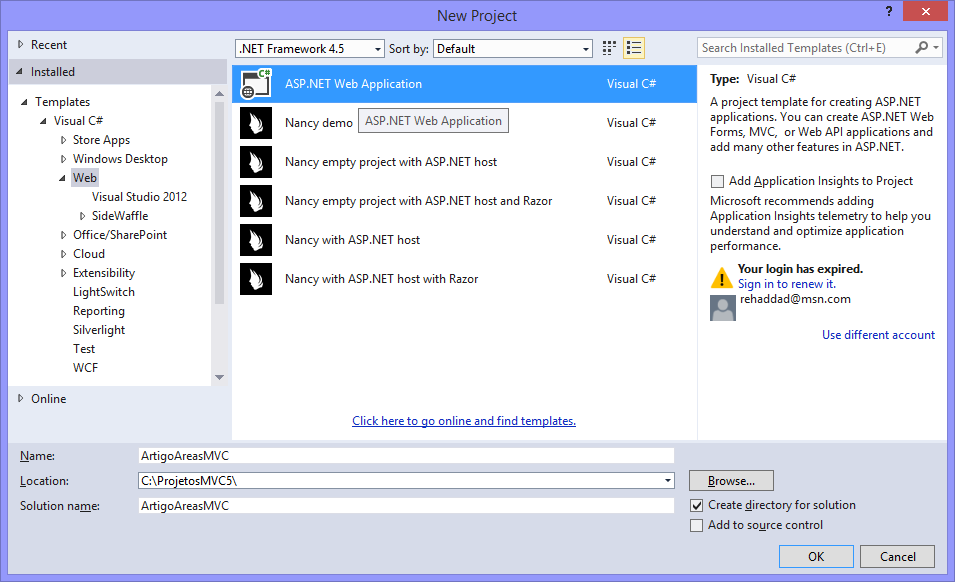
Task: Select the Silverlight template category
Action: pyautogui.click(x=99, y=329)
